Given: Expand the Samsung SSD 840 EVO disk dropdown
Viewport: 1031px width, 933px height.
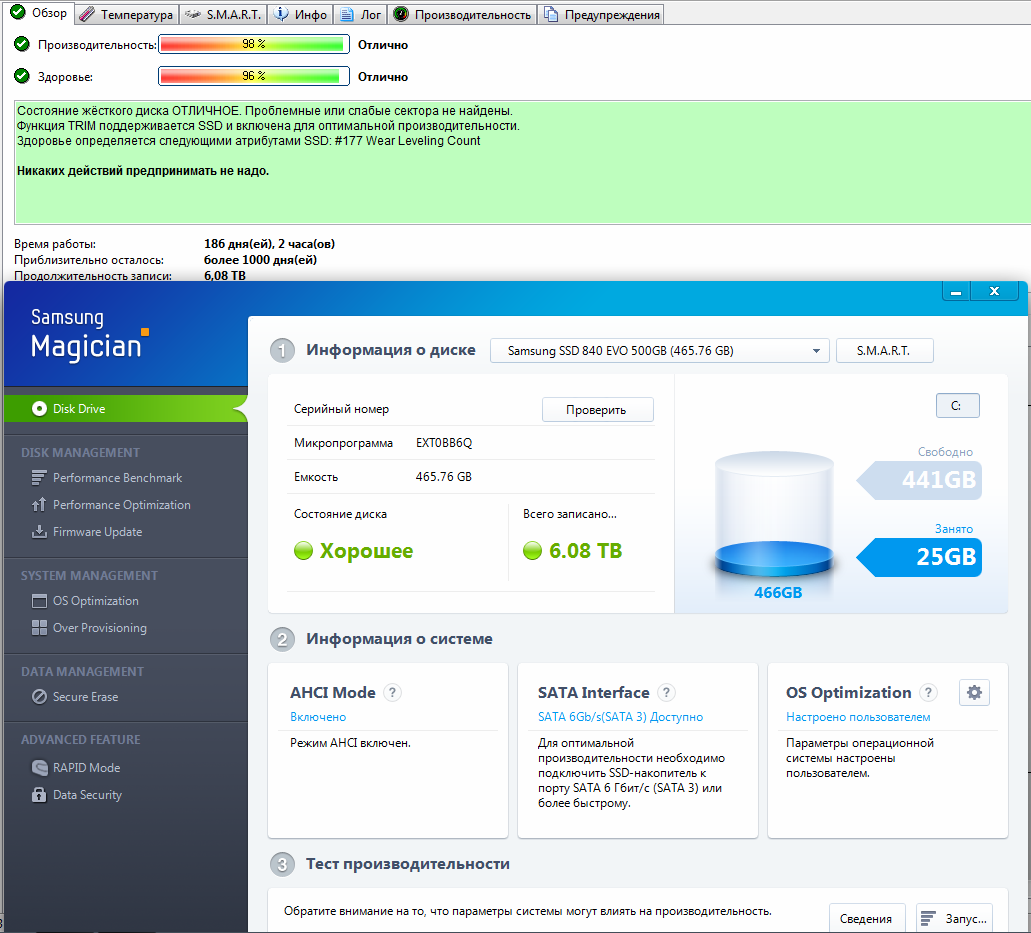Looking at the screenshot, I should [659, 350].
